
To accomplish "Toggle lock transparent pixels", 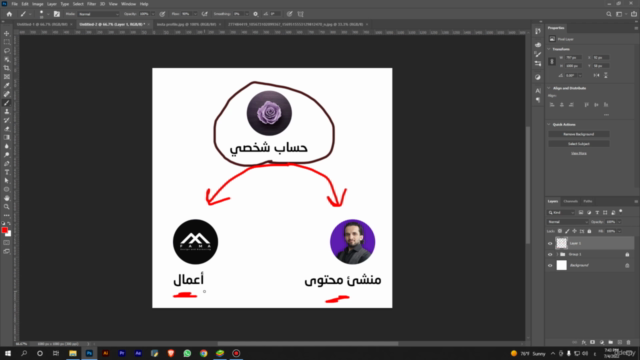I will coord(560,231).
